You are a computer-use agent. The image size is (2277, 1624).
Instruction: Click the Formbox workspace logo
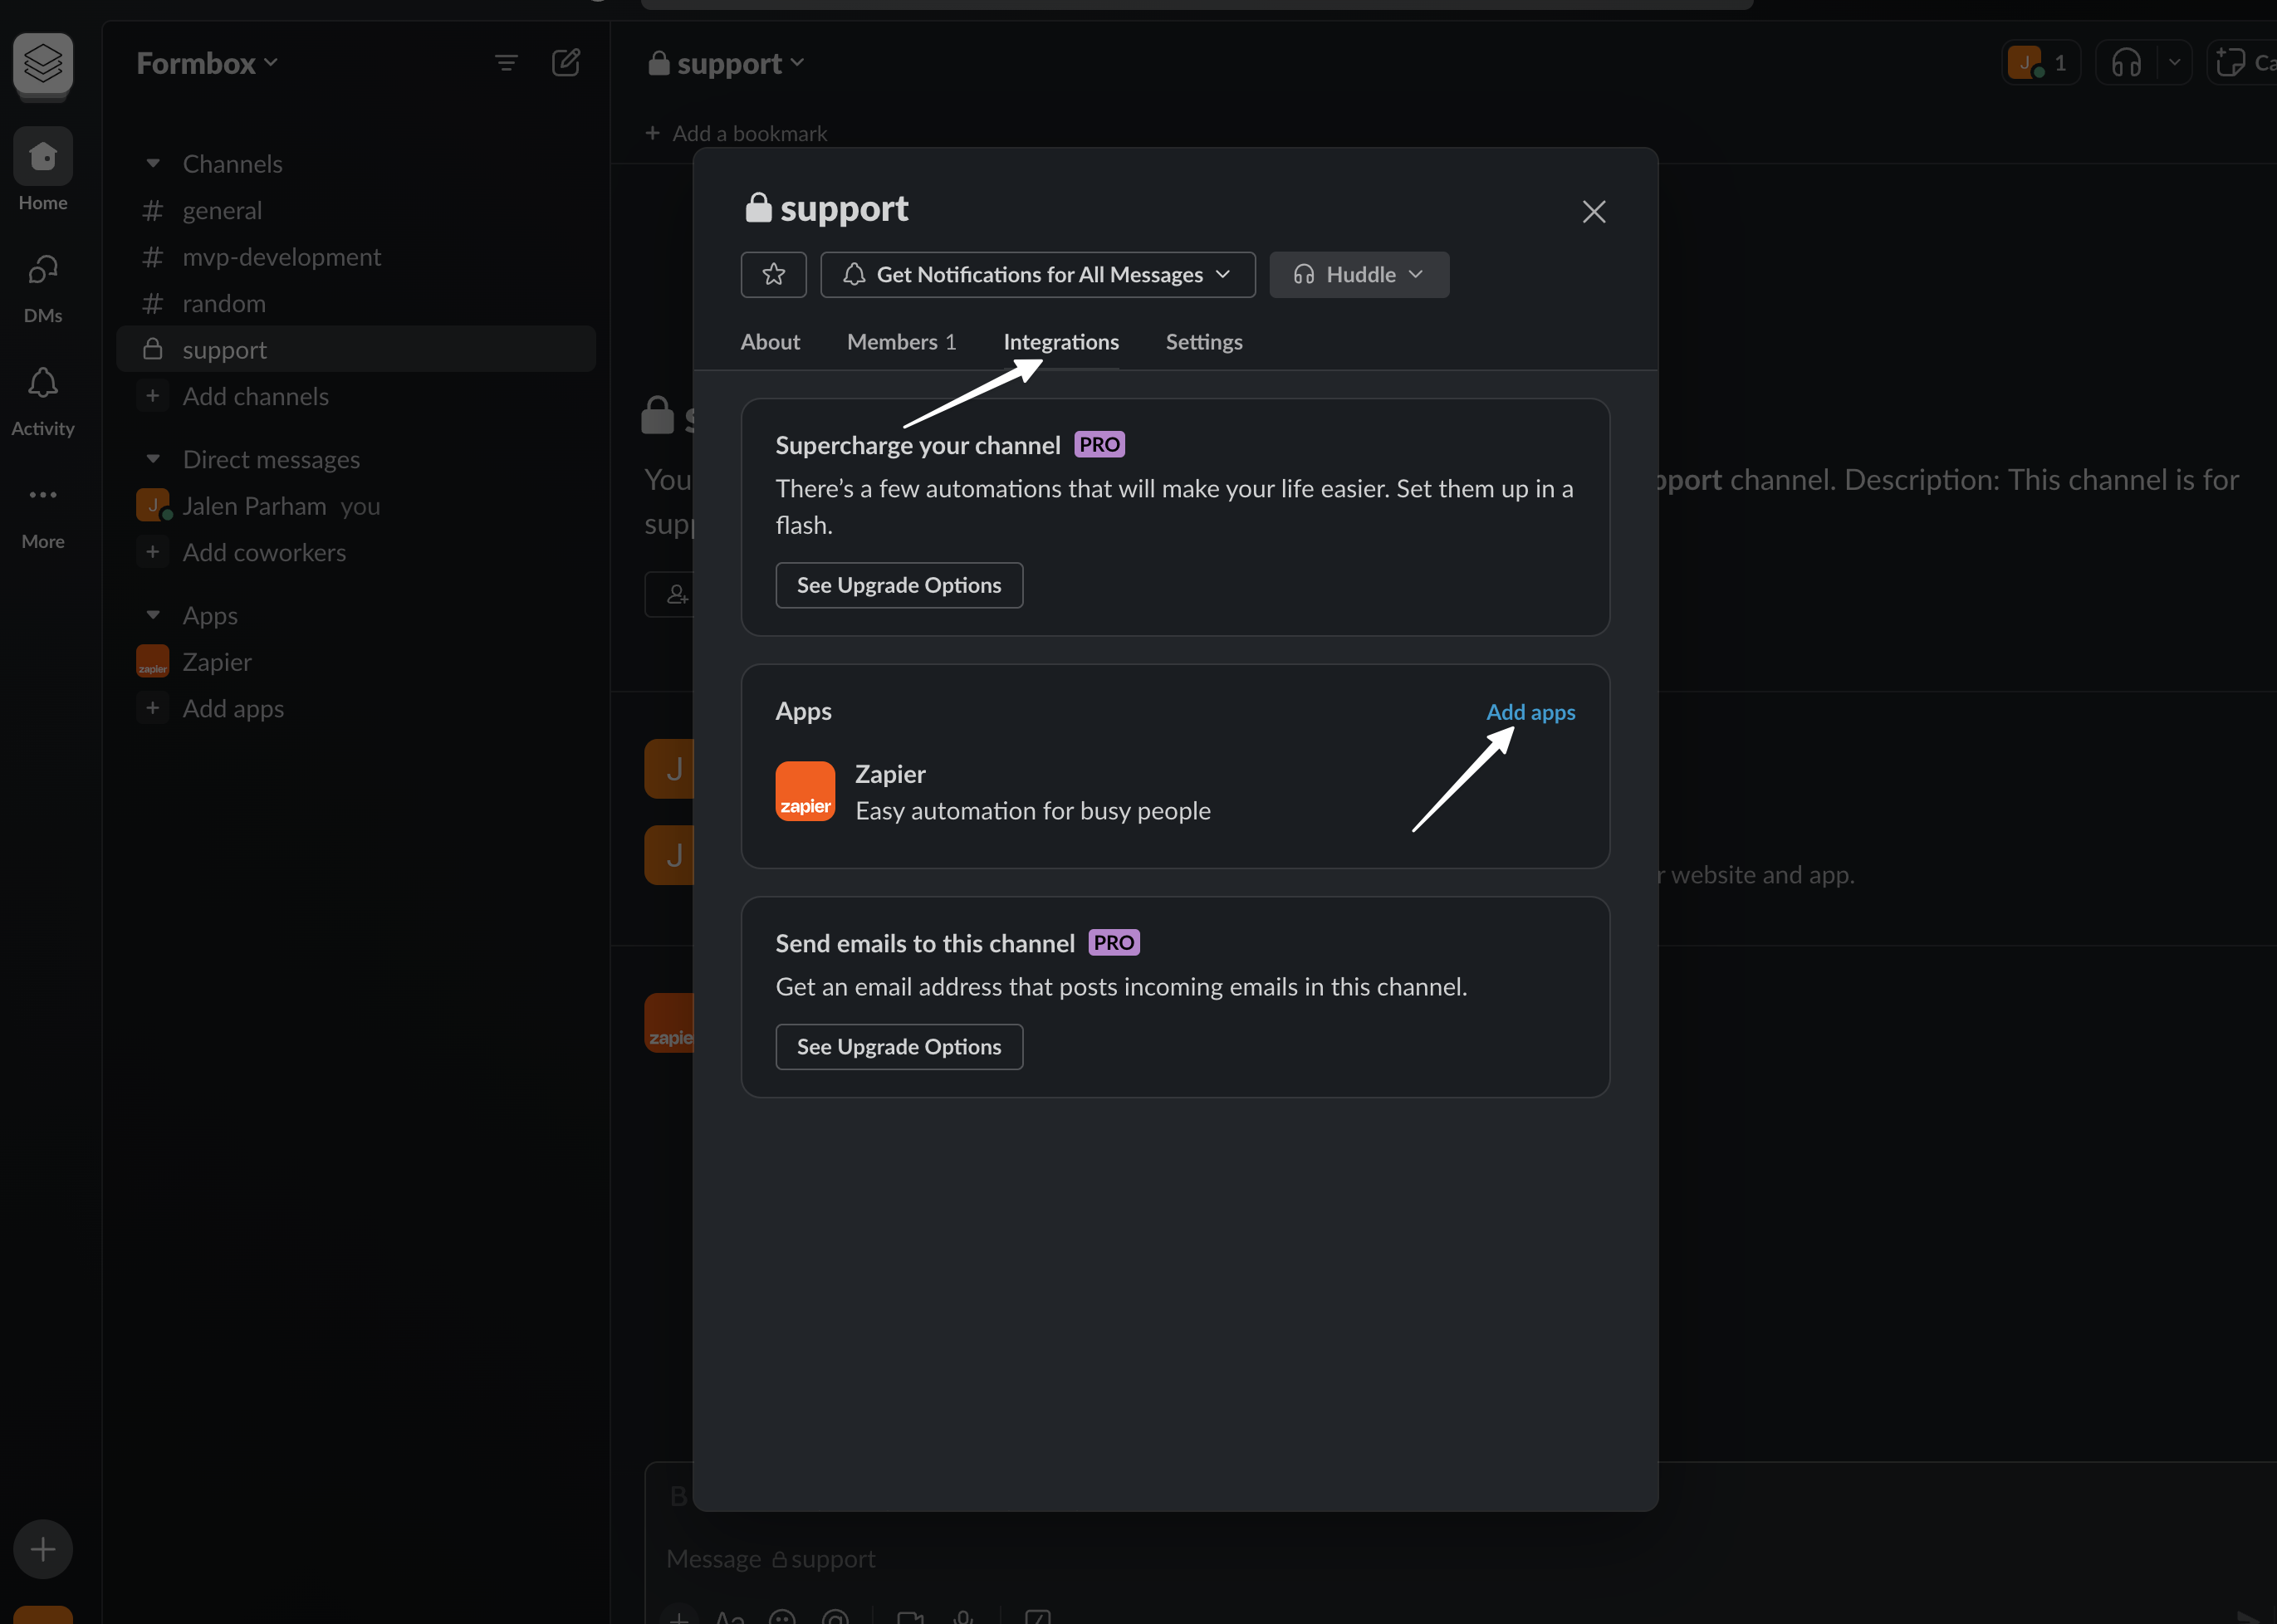(x=43, y=62)
